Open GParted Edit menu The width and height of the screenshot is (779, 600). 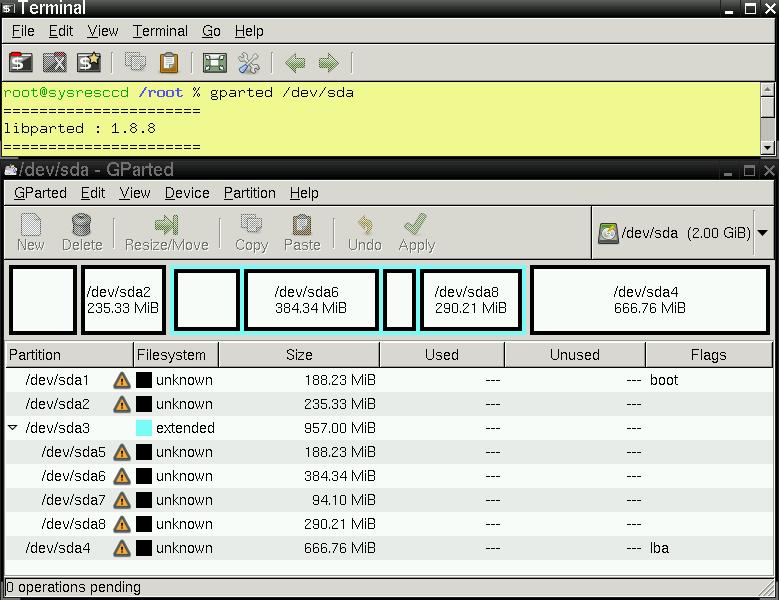tap(93, 193)
